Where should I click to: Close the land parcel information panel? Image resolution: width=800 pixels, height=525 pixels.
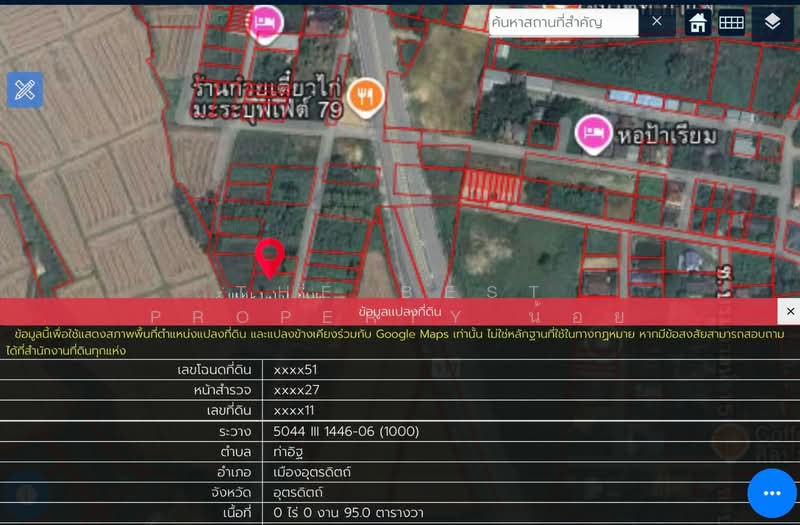pyautogui.click(x=790, y=312)
